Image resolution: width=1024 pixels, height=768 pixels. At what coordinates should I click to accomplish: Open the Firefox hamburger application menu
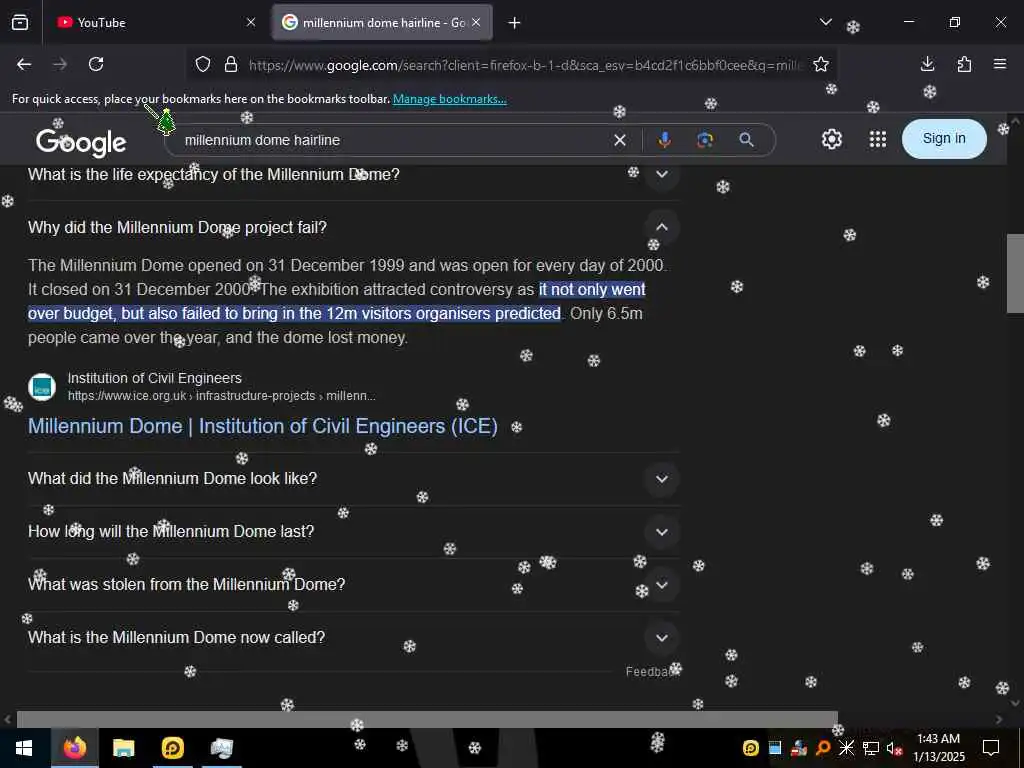click(1000, 64)
